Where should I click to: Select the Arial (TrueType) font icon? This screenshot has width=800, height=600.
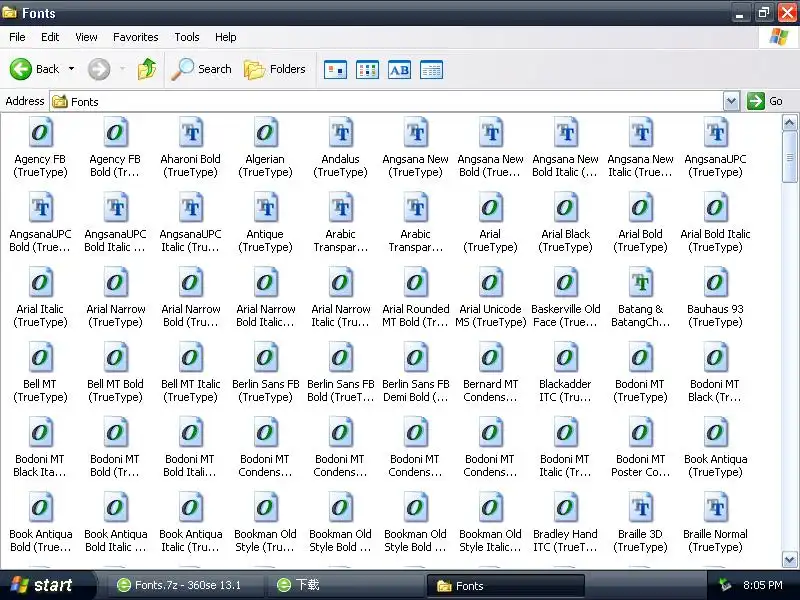click(490, 207)
